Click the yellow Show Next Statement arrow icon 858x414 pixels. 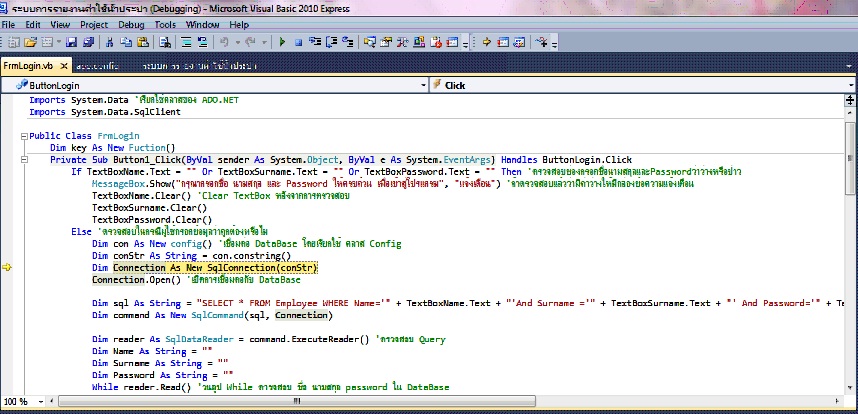[x=486, y=42]
